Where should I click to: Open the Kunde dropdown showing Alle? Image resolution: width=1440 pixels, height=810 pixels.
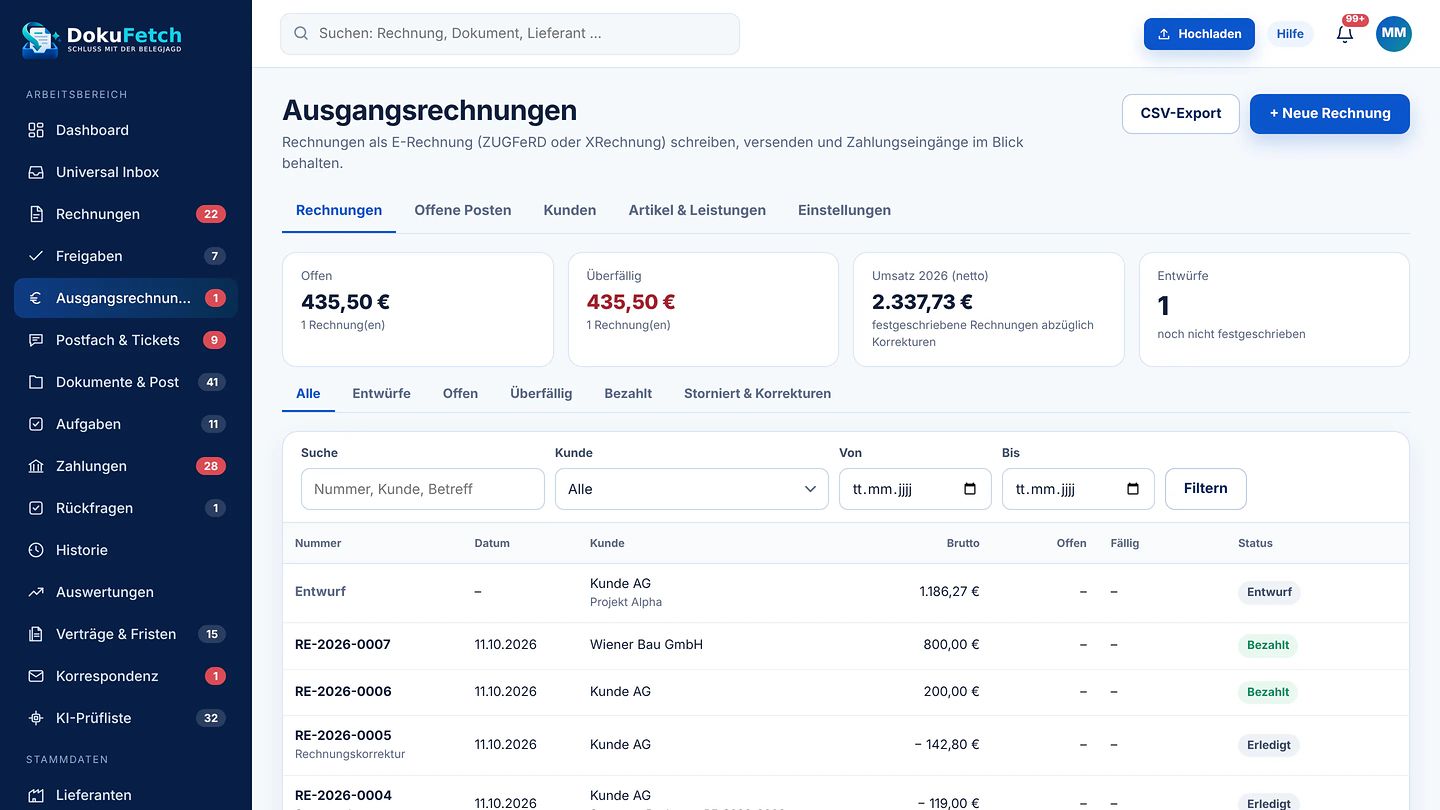point(692,489)
